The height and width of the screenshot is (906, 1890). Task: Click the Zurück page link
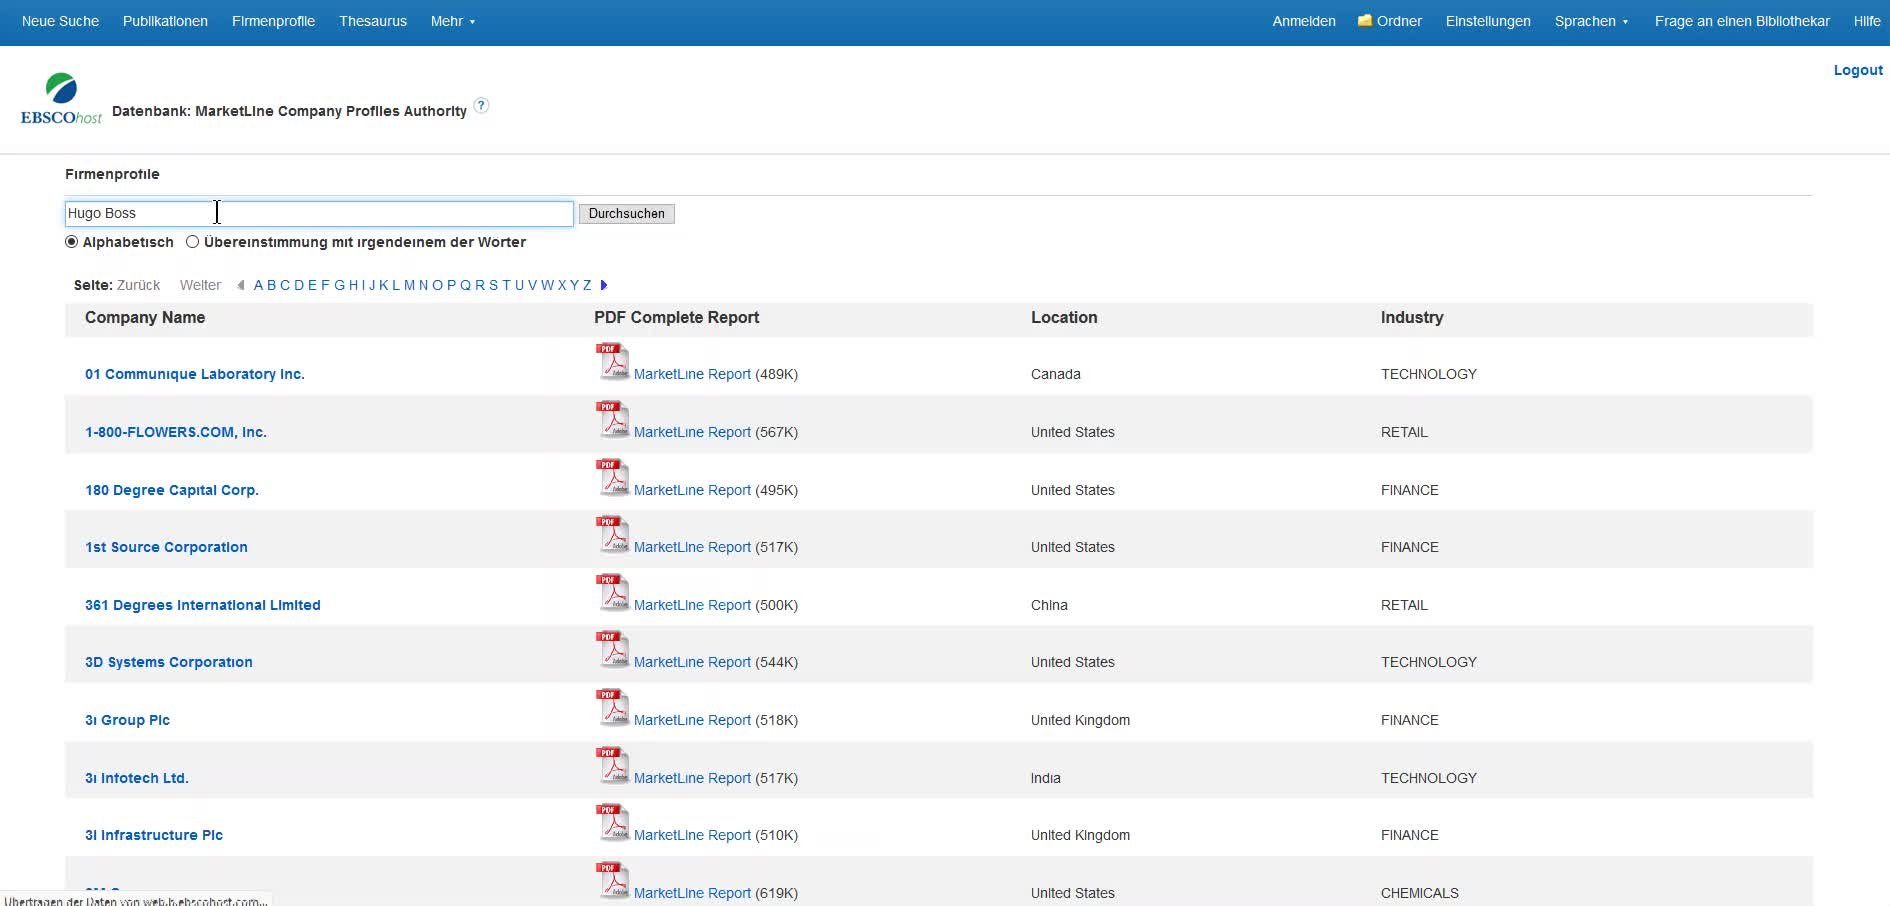(138, 285)
